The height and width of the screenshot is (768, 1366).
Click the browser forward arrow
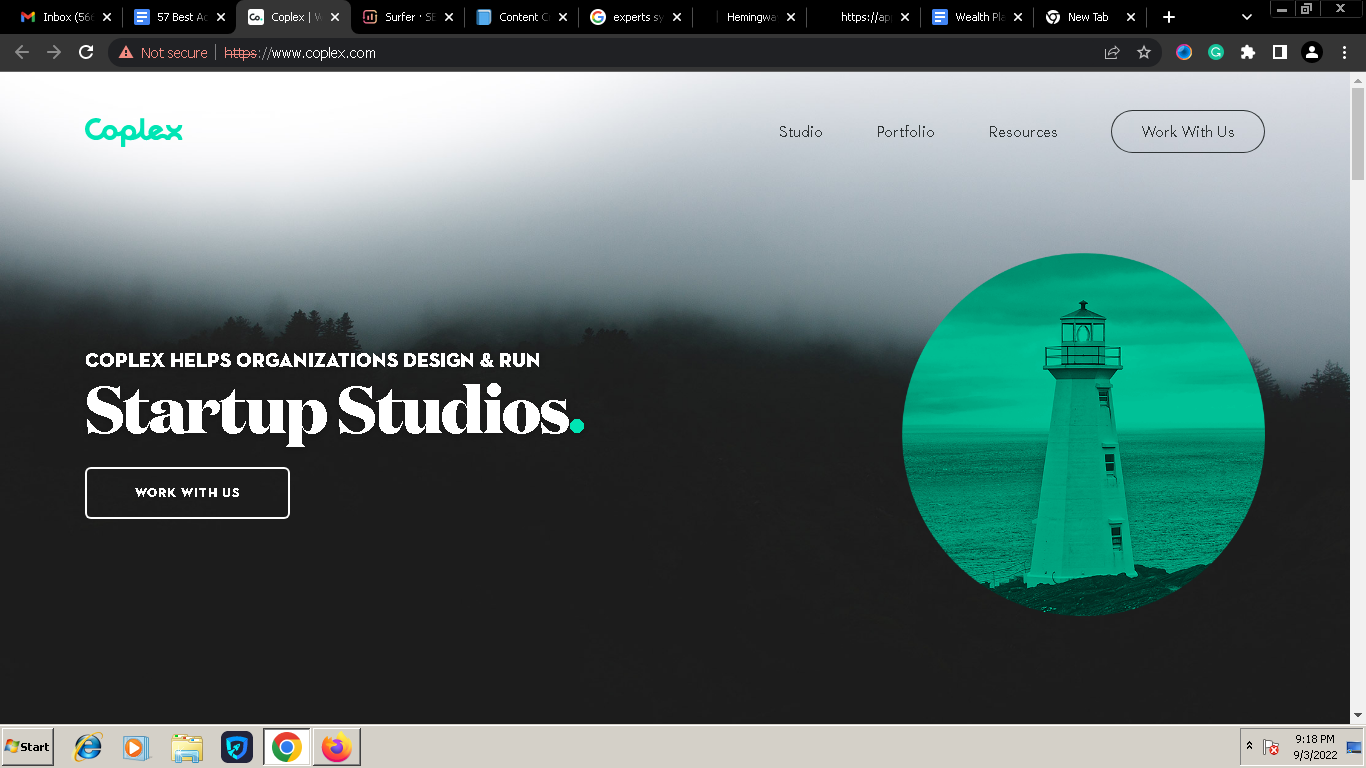(x=54, y=53)
